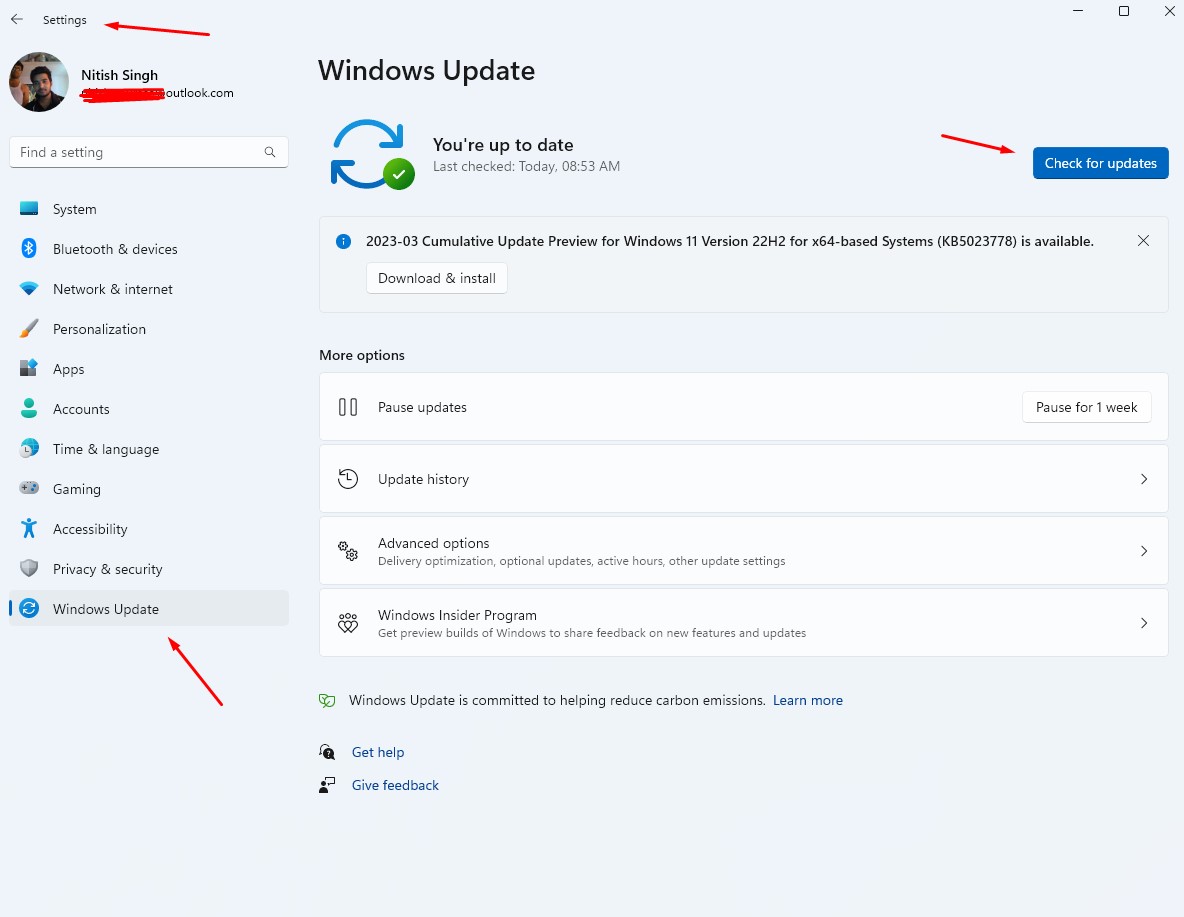Expand Advanced options chevron
Viewport: 1184px width, 917px height.
1144,551
